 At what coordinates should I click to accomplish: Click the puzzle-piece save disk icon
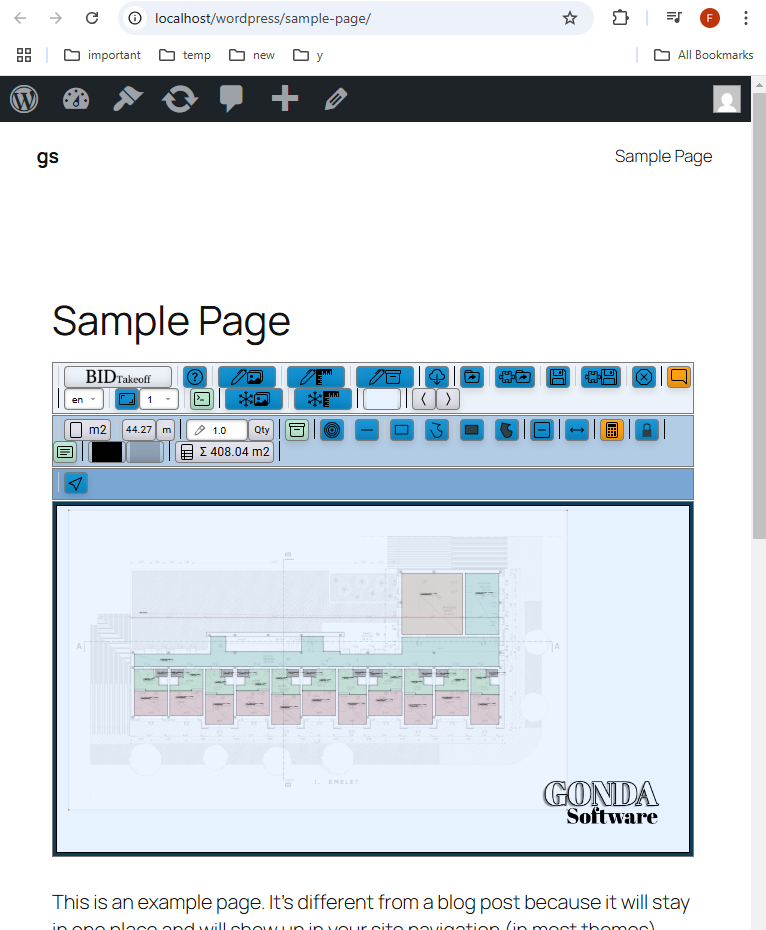click(x=601, y=377)
